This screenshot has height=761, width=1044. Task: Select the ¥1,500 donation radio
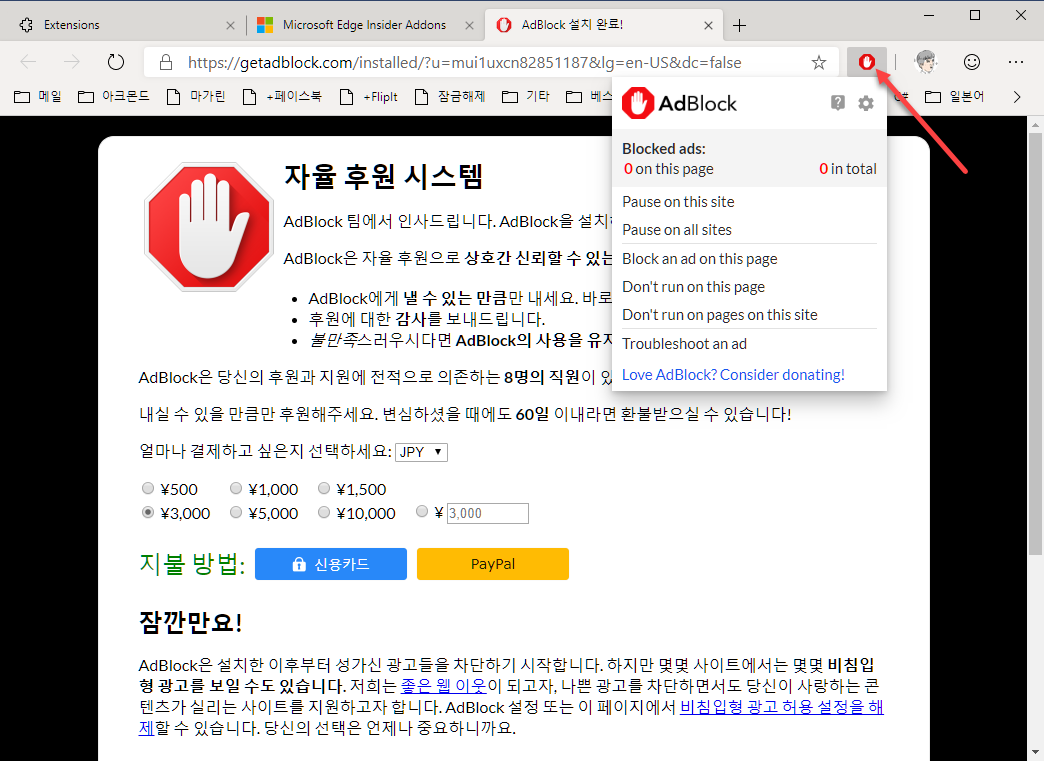[x=324, y=489]
